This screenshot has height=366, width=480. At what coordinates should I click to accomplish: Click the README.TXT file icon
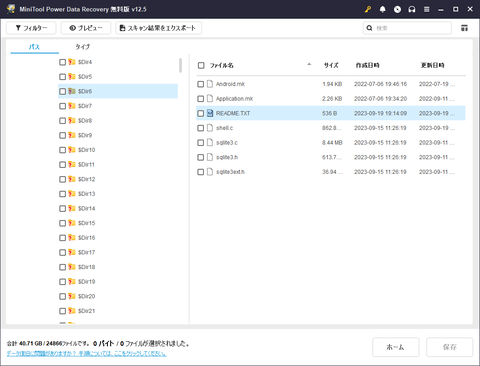pos(210,113)
